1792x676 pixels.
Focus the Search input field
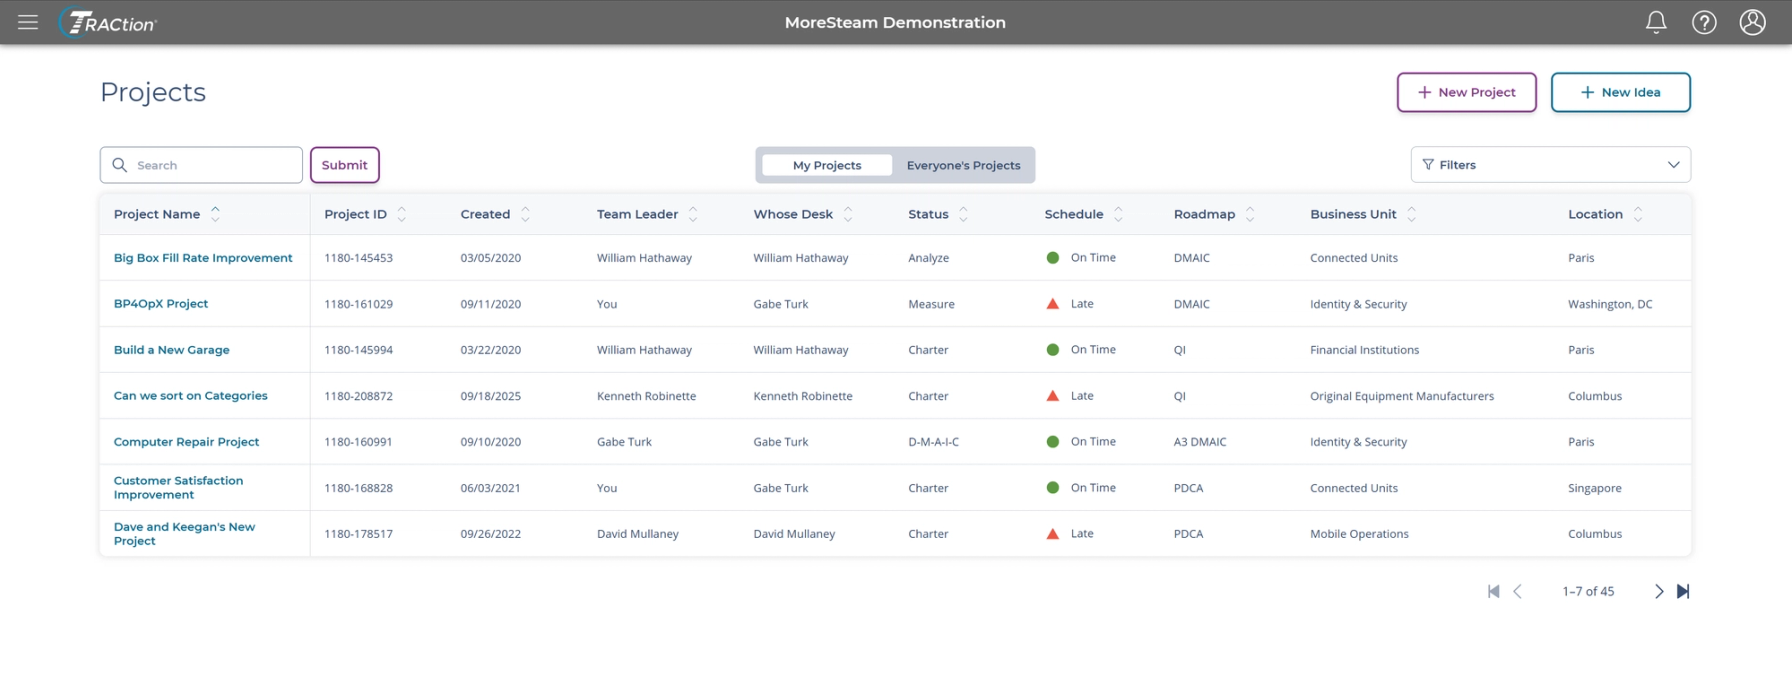[201, 165]
